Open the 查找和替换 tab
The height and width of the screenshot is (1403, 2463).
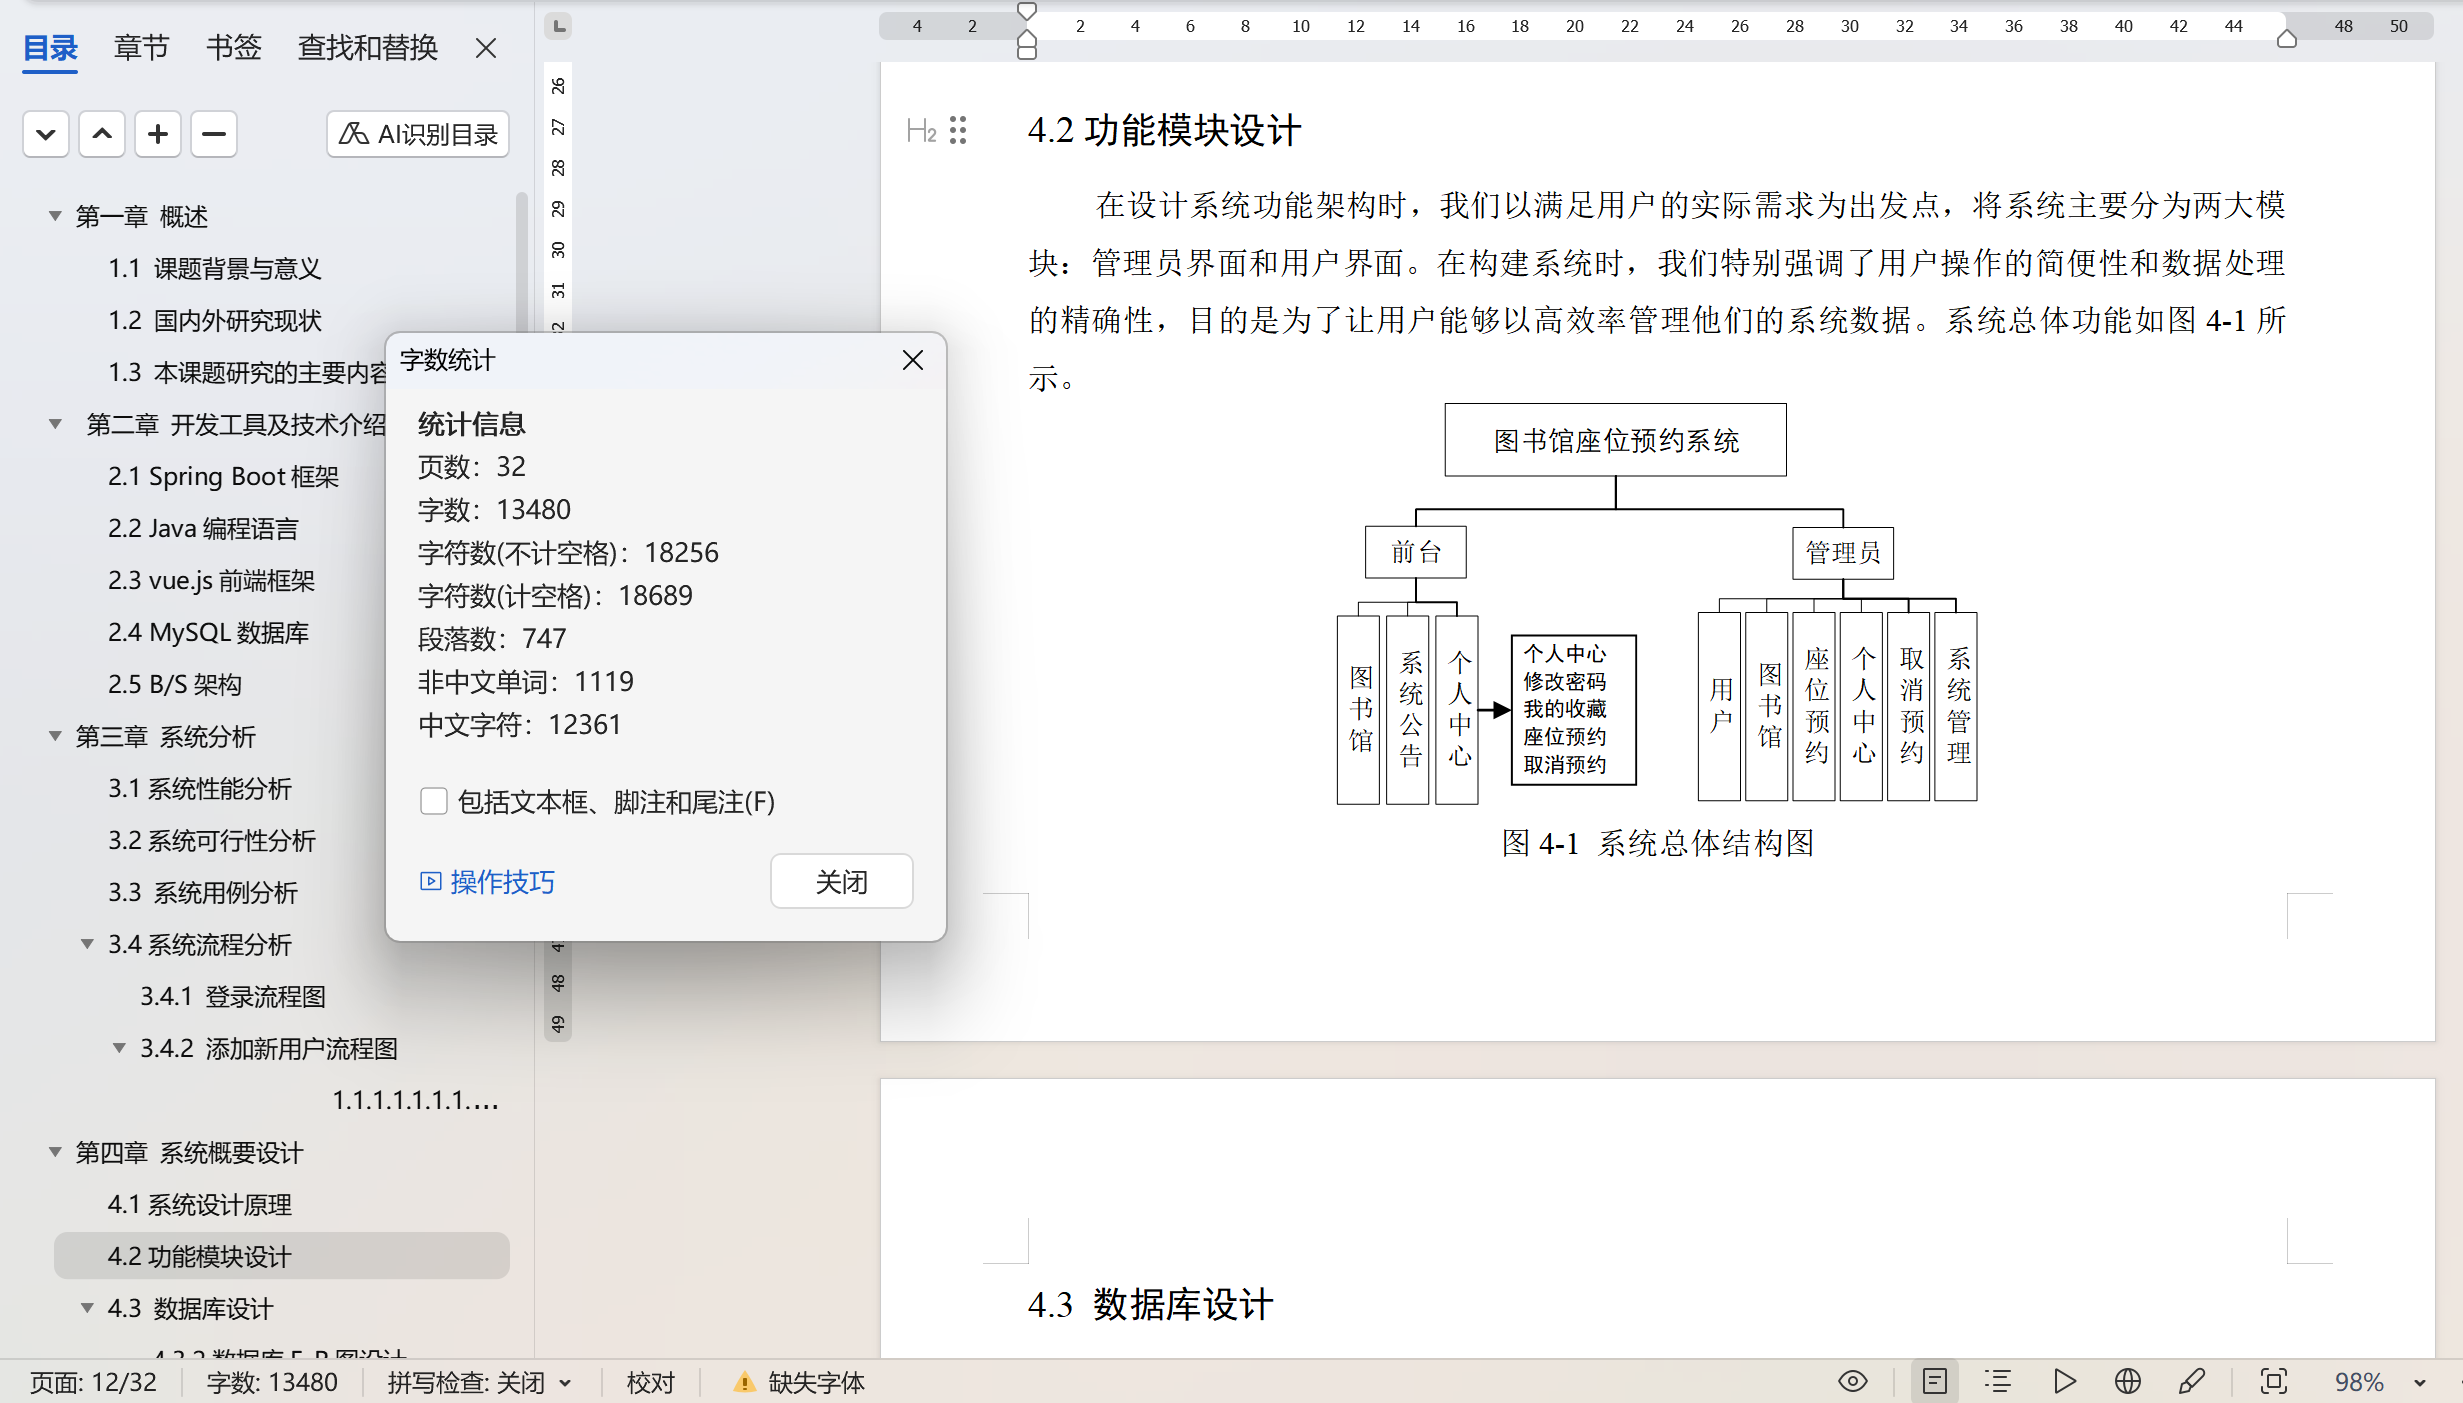(367, 47)
